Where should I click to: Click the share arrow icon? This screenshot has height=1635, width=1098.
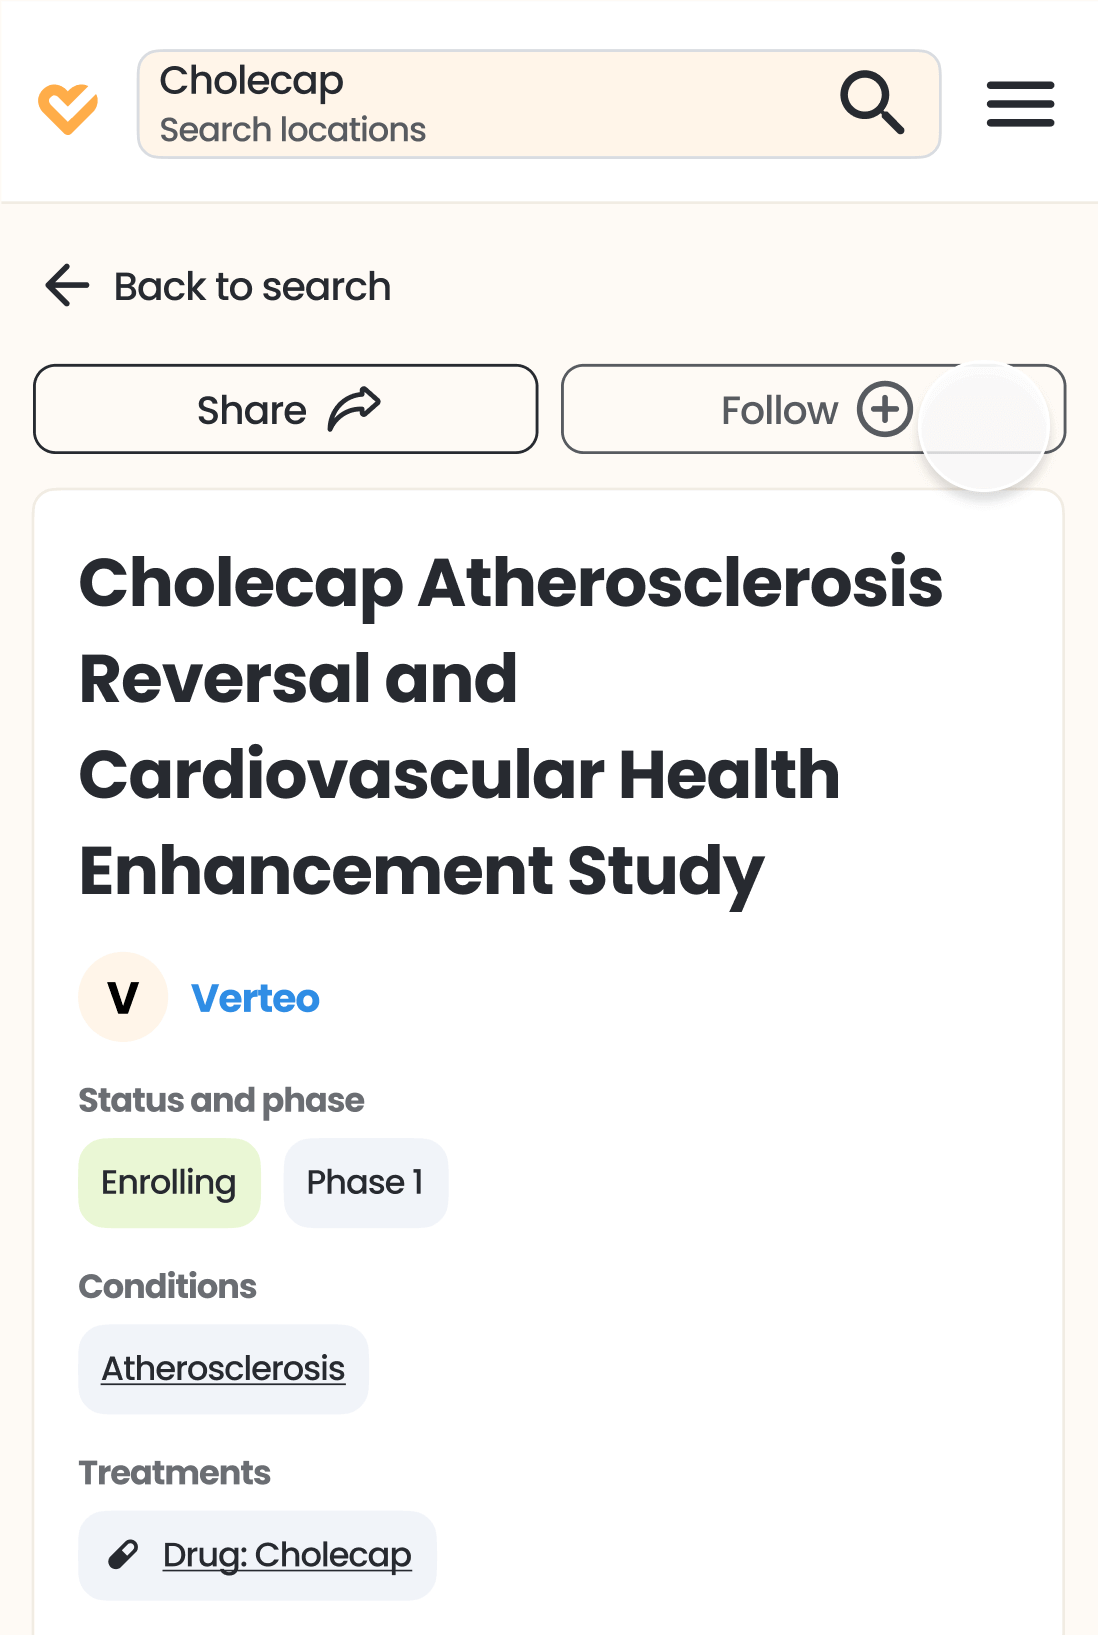pos(355,409)
